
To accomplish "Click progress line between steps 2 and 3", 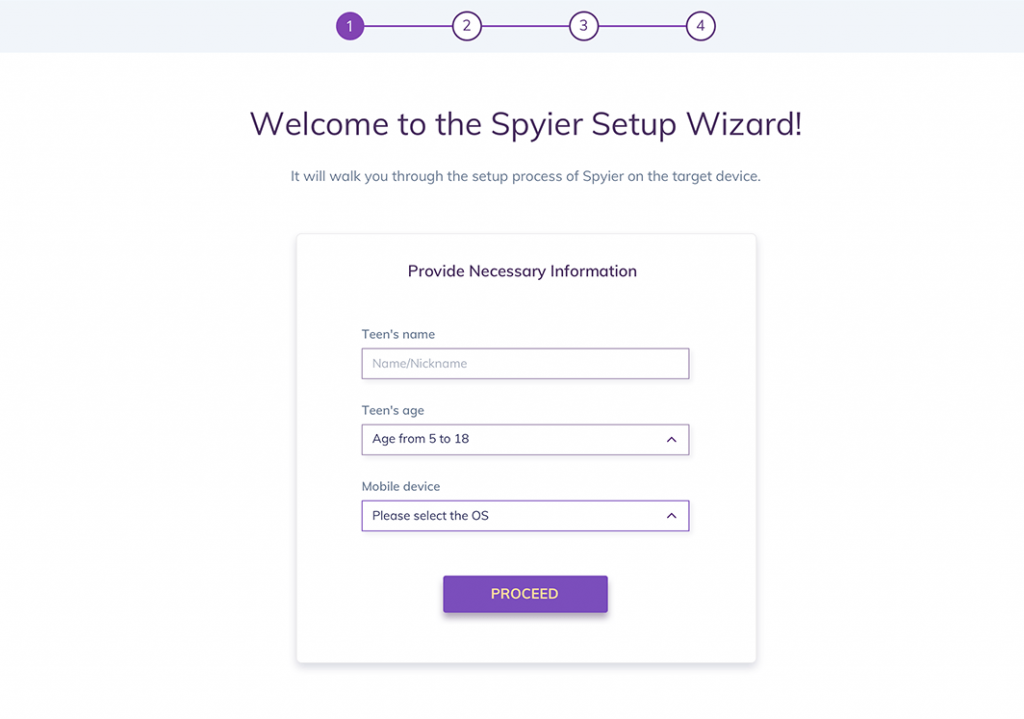I will pos(525,26).
